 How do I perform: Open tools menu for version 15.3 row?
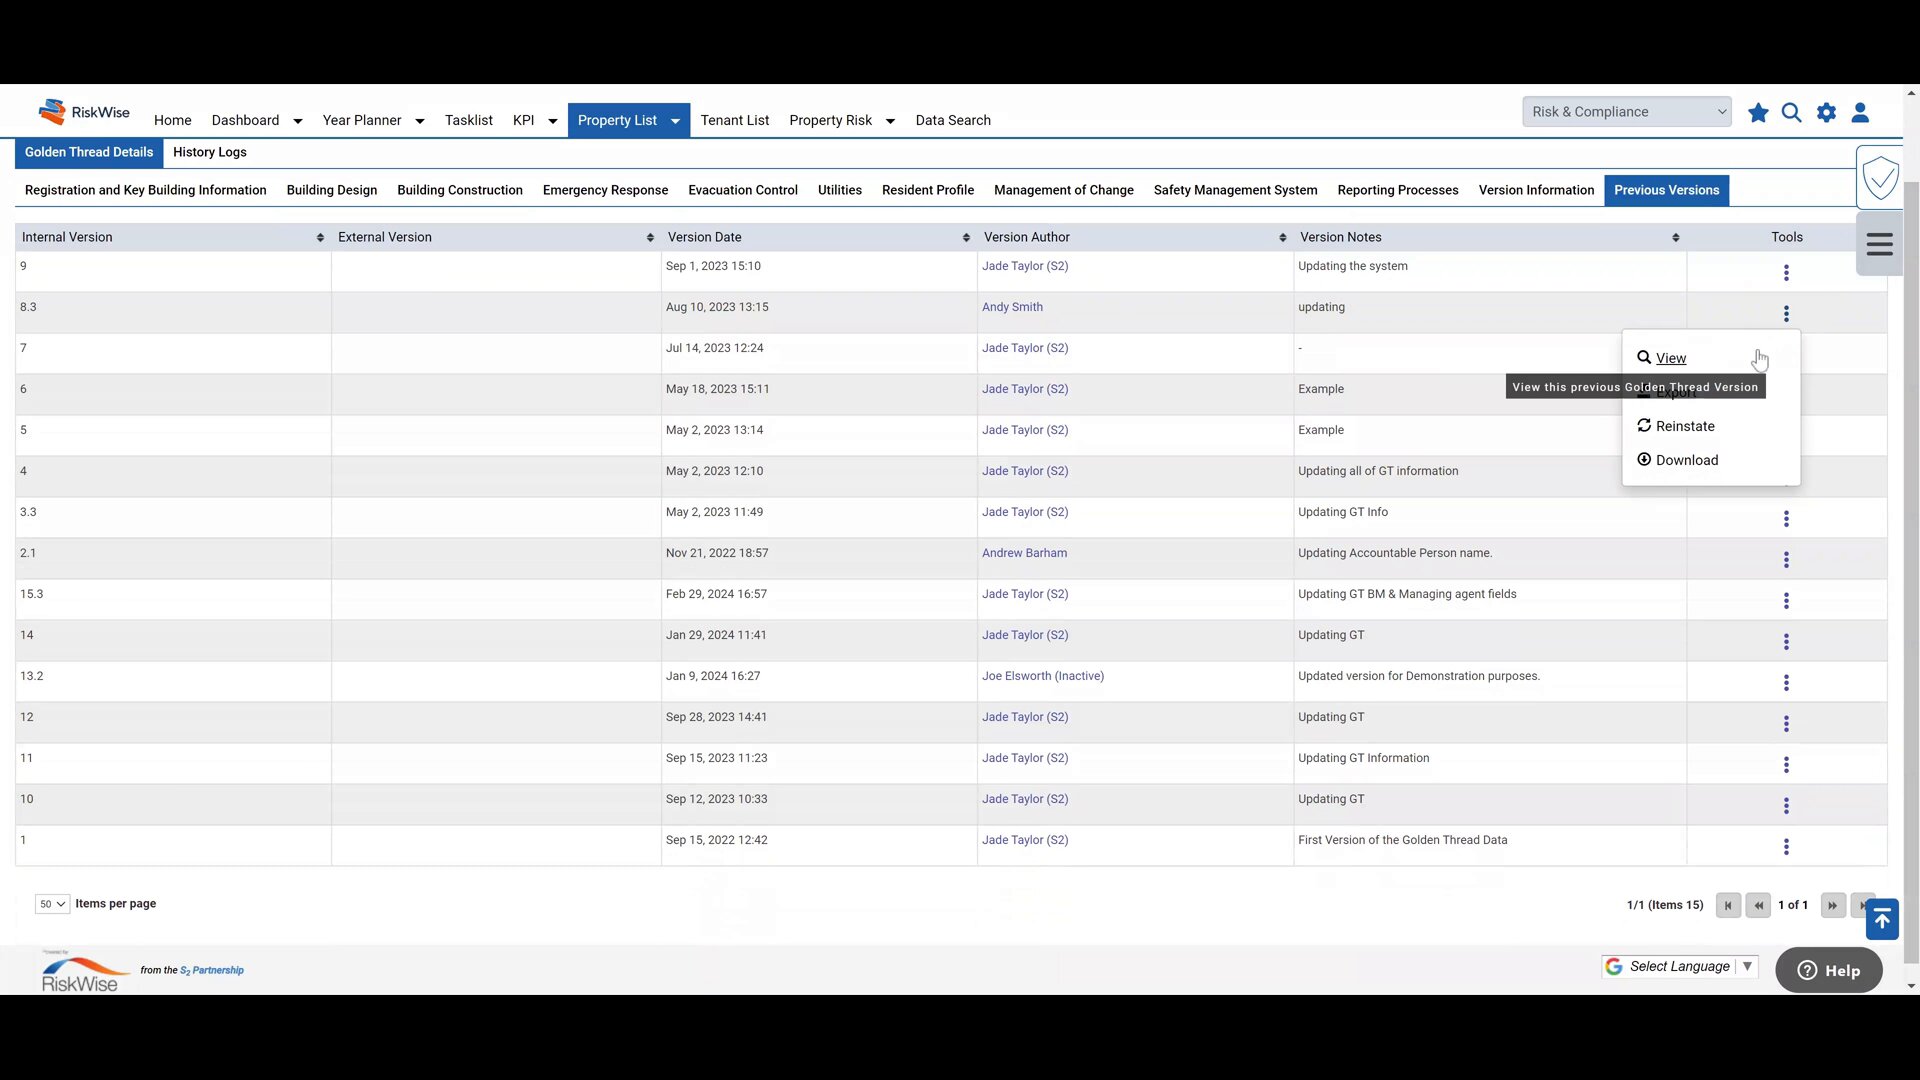point(1786,601)
